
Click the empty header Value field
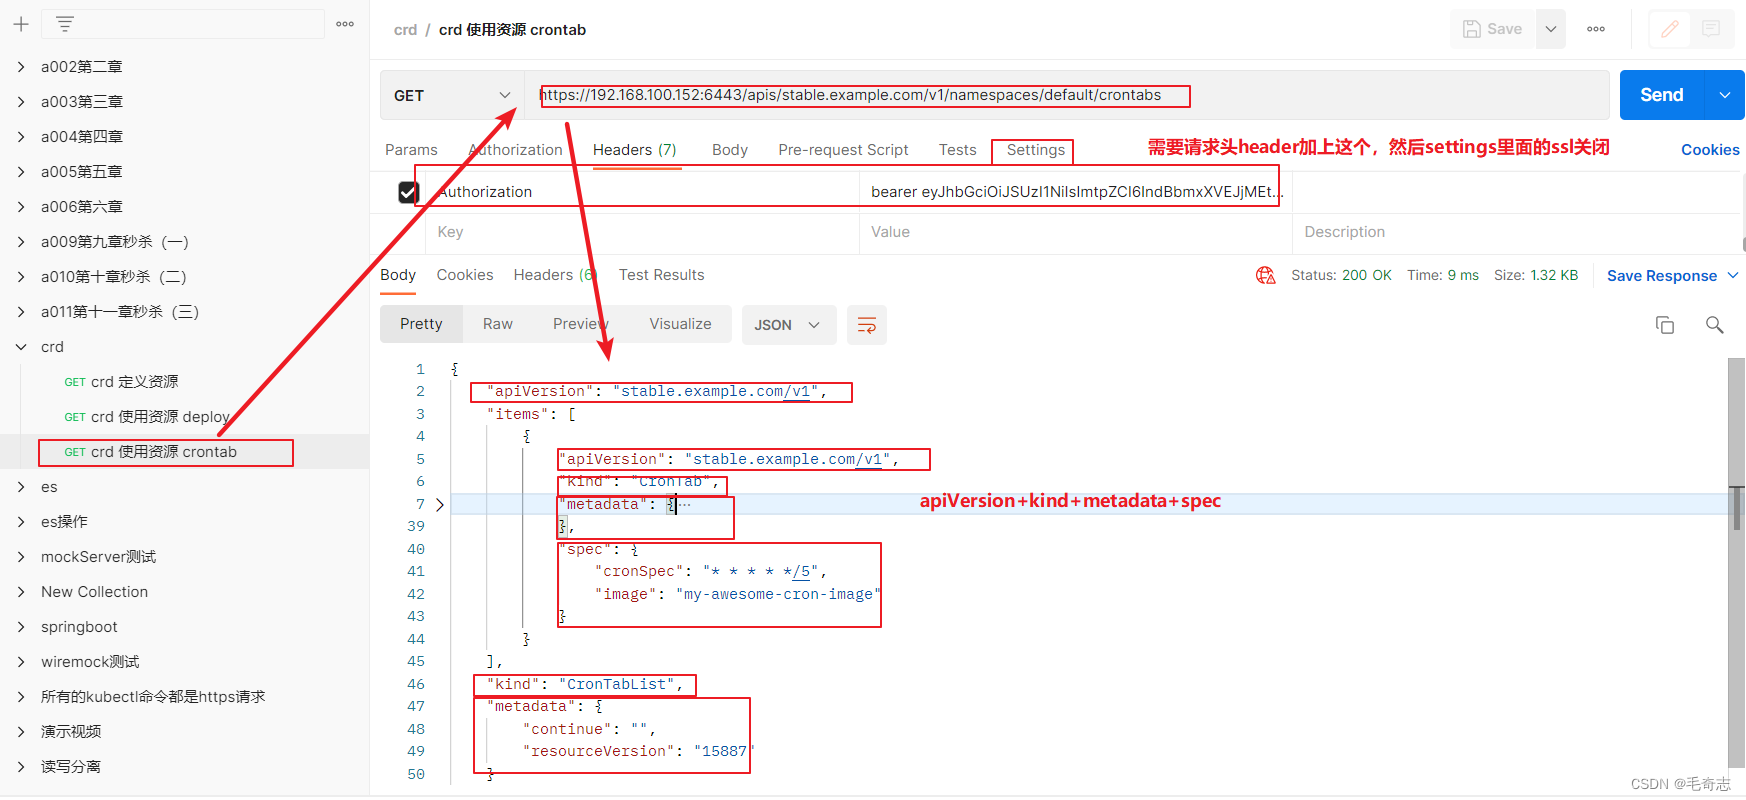(x=1075, y=232)
